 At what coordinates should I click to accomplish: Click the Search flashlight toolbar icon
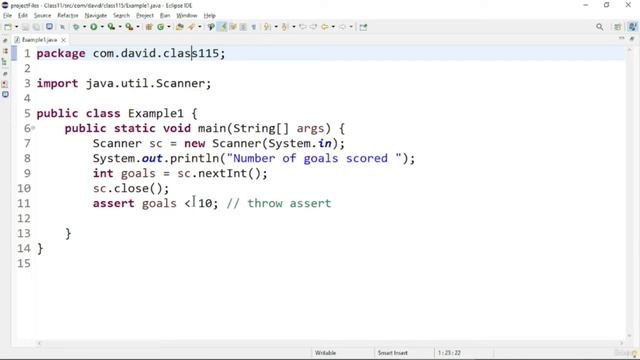[x=191, y=27]
